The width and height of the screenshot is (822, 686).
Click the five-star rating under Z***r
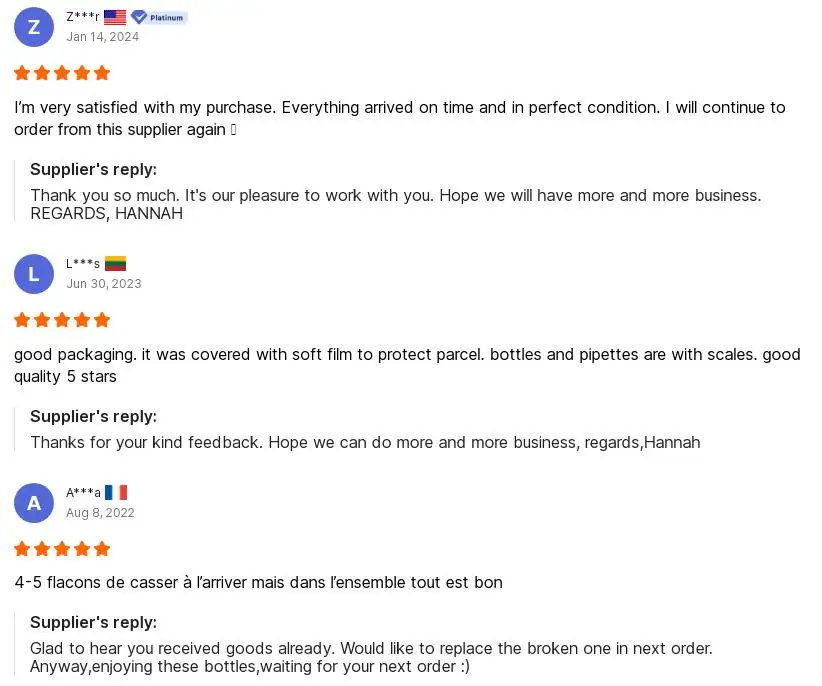[x=62, y=73]
